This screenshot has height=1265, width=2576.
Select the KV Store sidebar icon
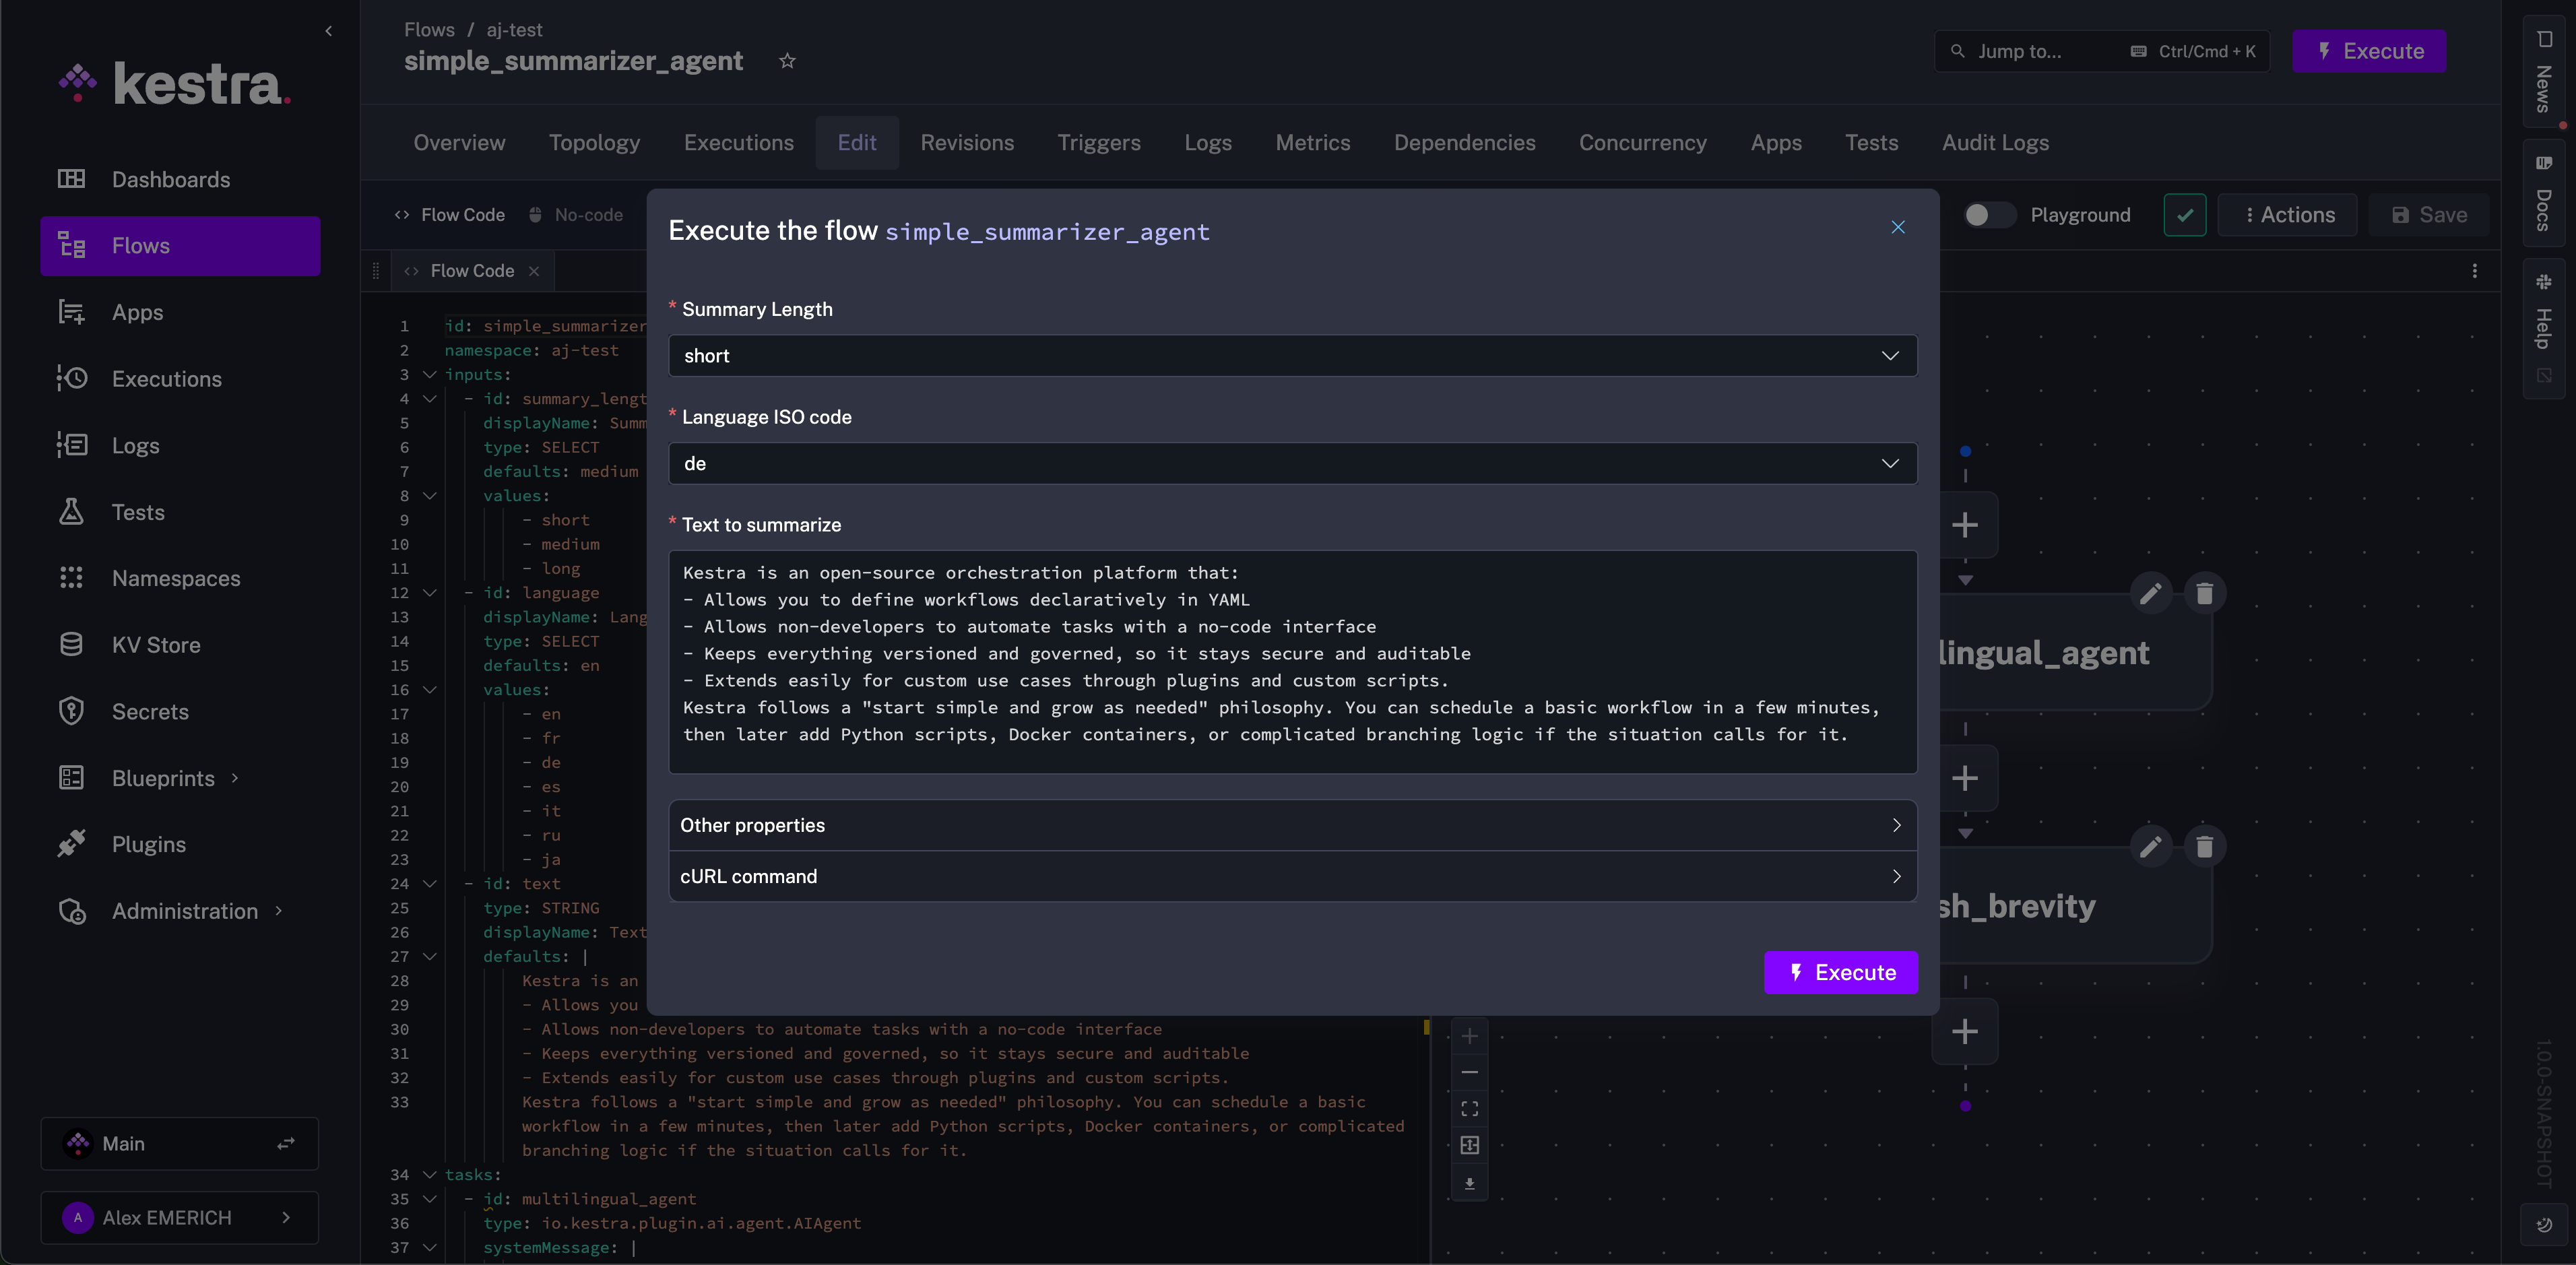click(72, 644)
